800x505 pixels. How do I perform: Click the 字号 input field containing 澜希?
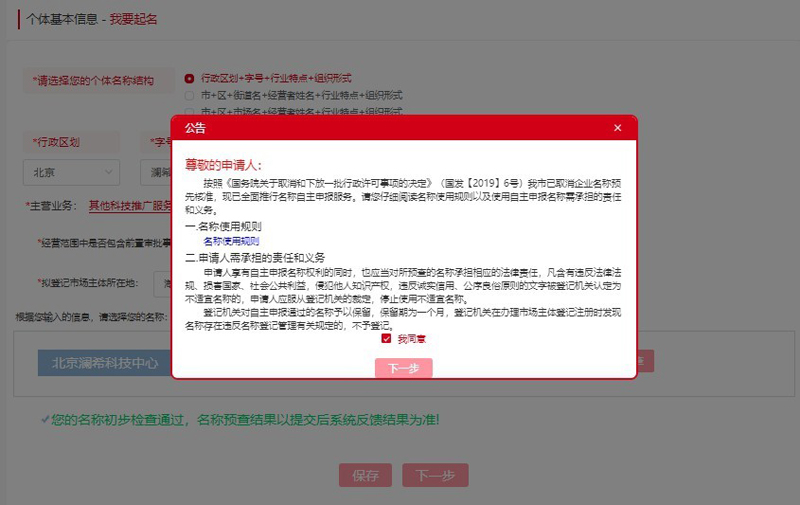pyautogui.click(x=158, y=172)
